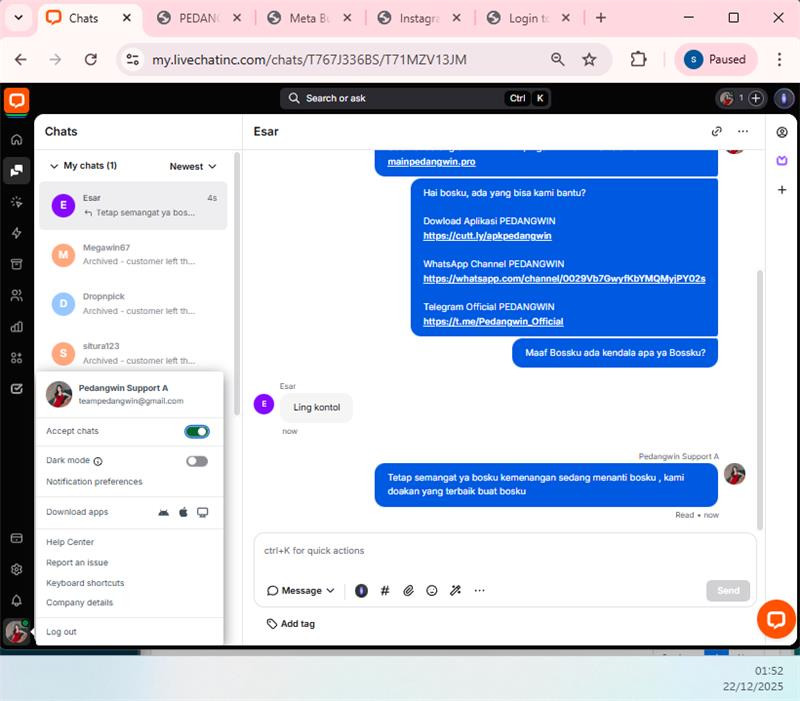Copy chat link icon beside Esar header
The width and height of the screenshot is (800, 701).
[x=716, y=132]
